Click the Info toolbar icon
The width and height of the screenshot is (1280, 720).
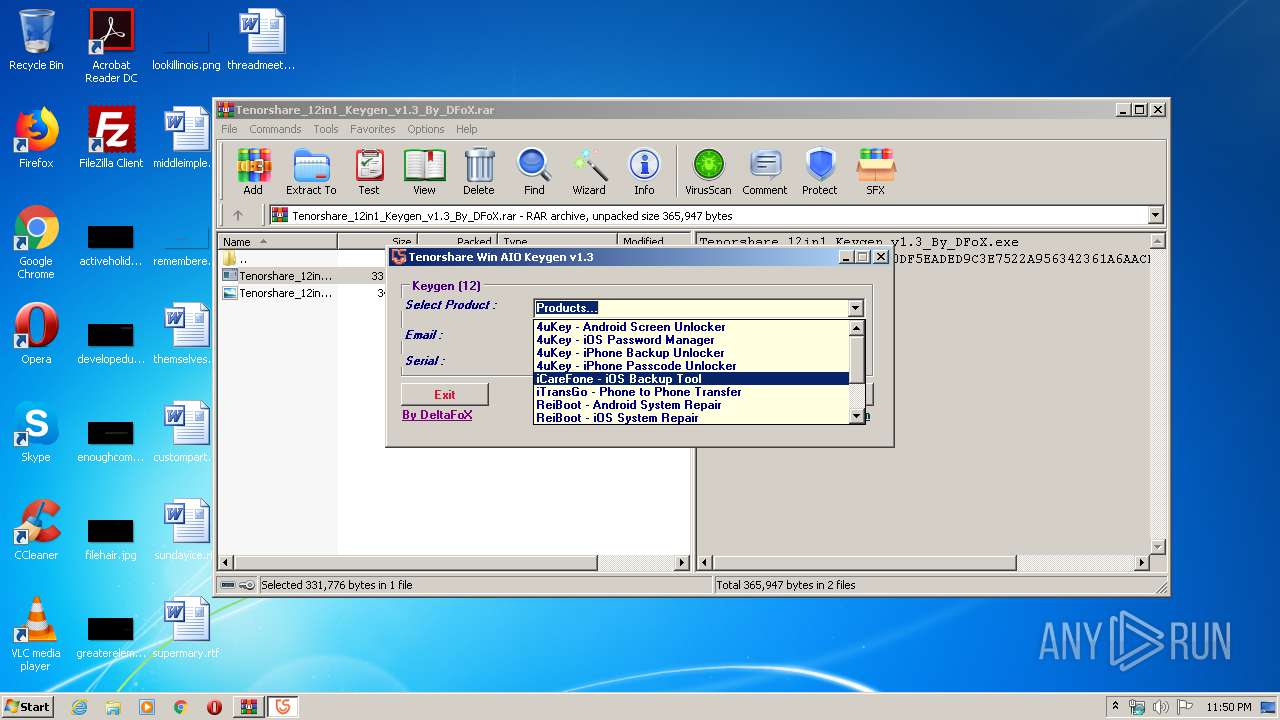(x=644, y=172)
